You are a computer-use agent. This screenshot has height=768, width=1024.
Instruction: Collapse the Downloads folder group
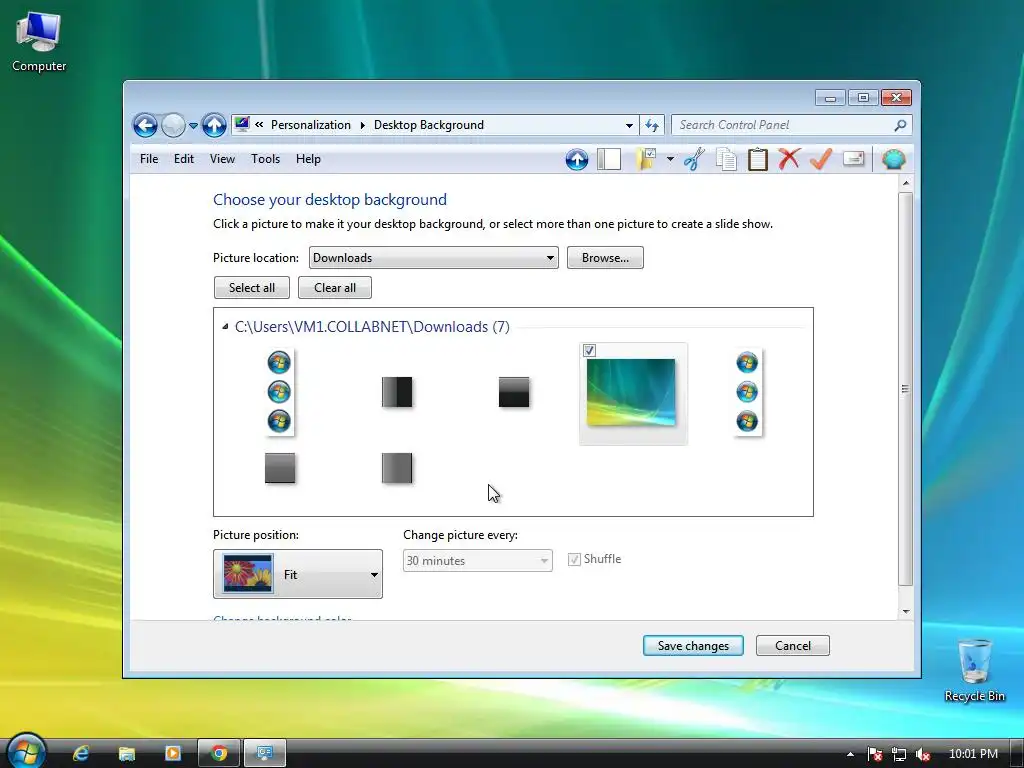(x=225, y=327)
